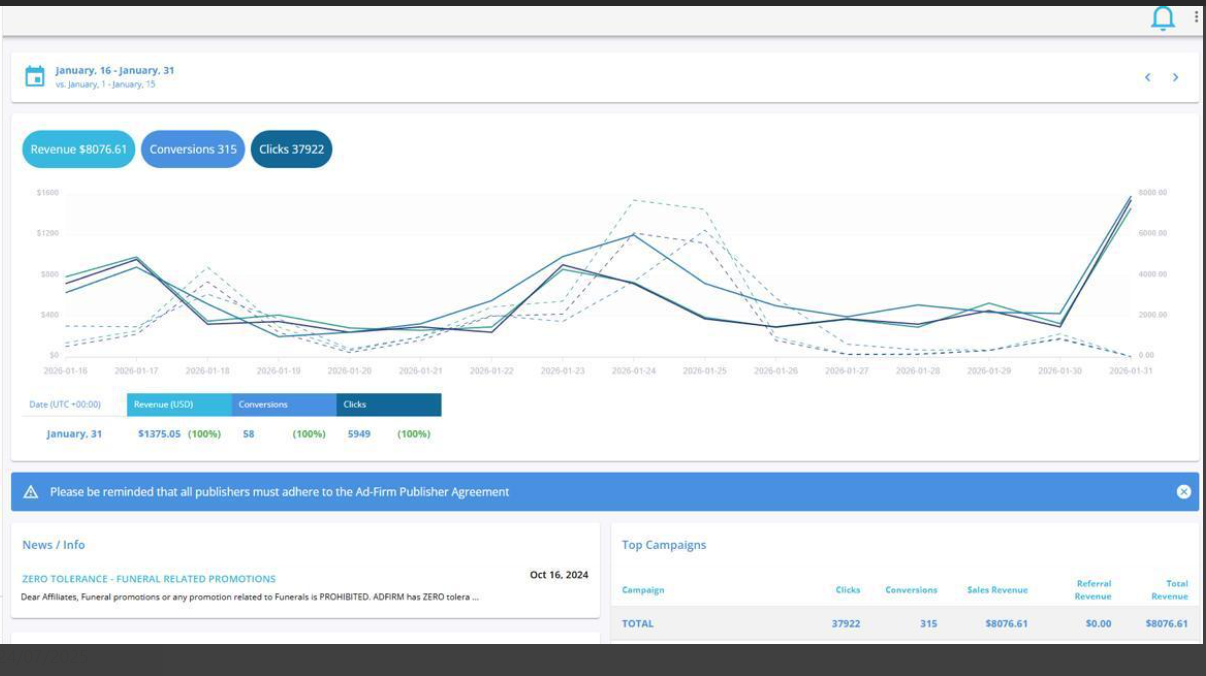Open the notifications bell

point(1162,17)
